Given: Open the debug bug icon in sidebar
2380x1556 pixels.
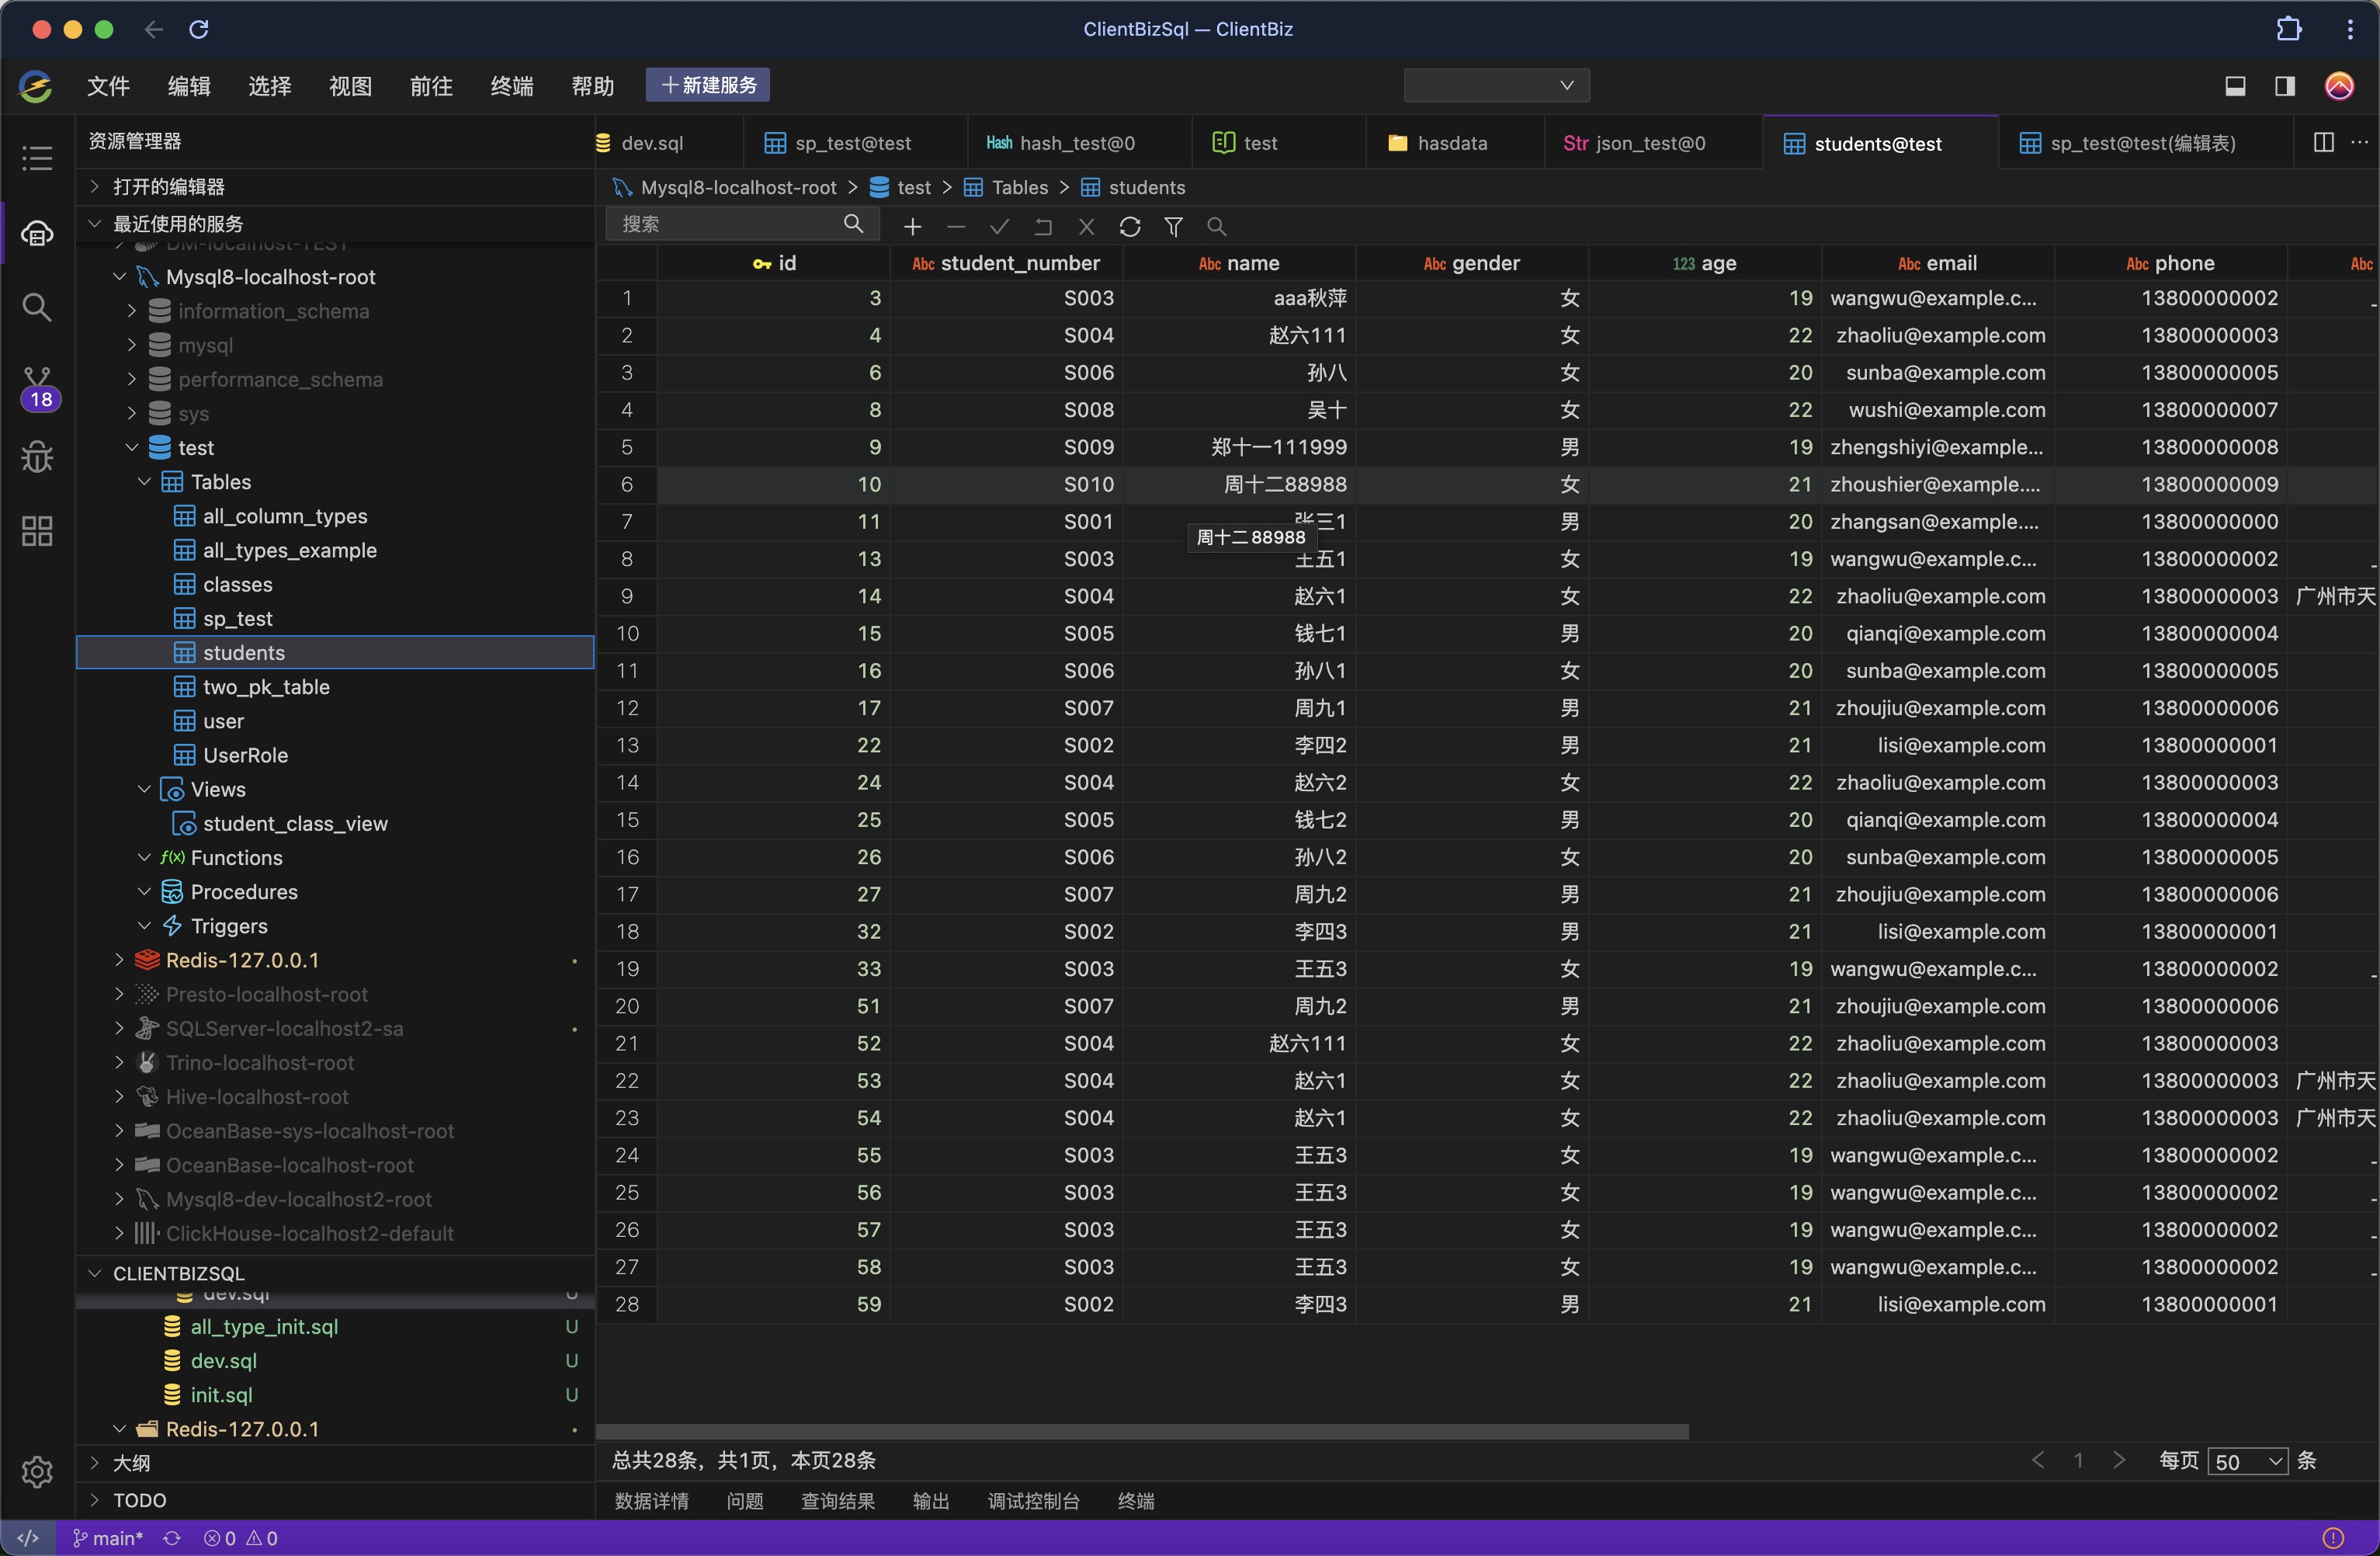Looking at the screenshot, I should point(38,457).
